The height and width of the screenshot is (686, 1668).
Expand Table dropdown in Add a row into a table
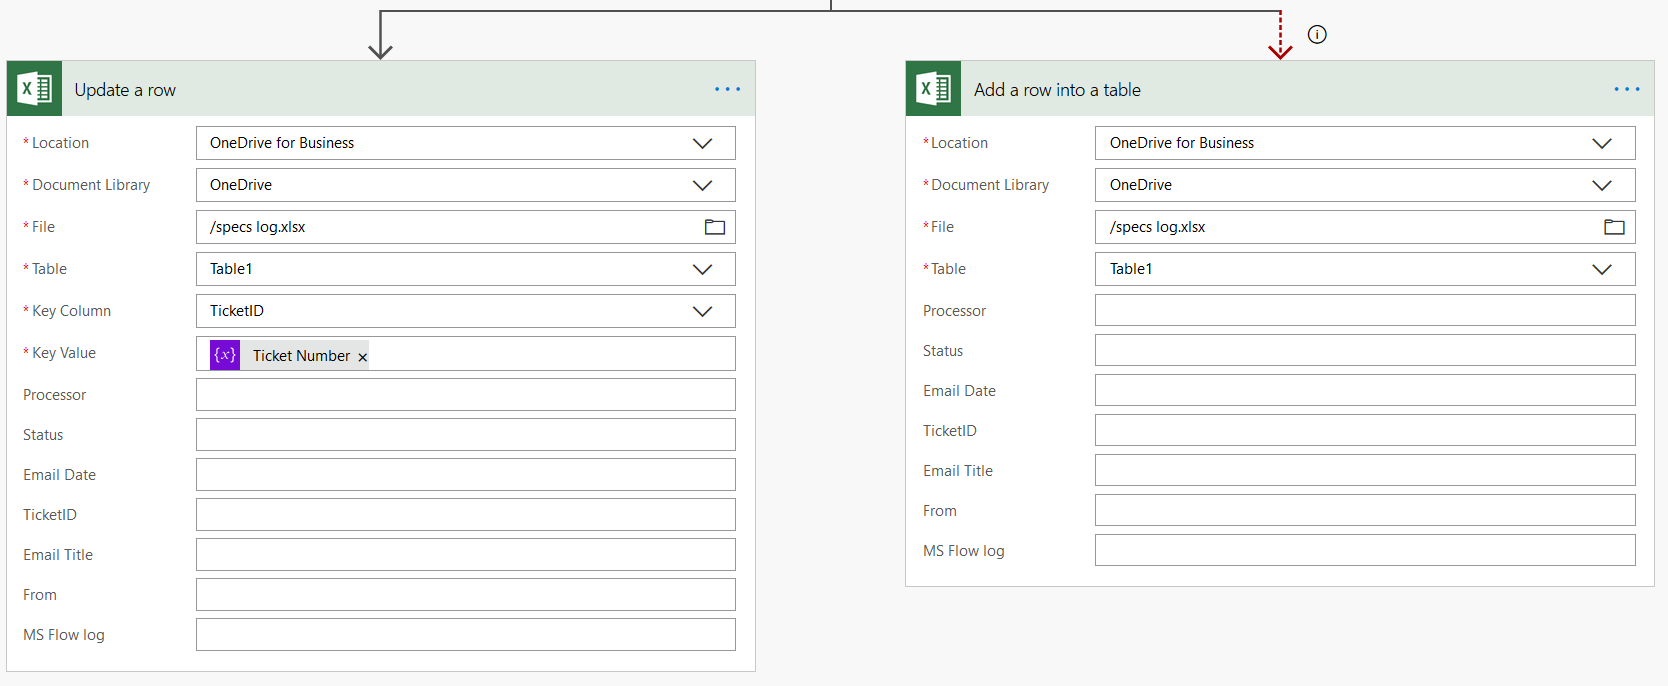coord(1602,269)
